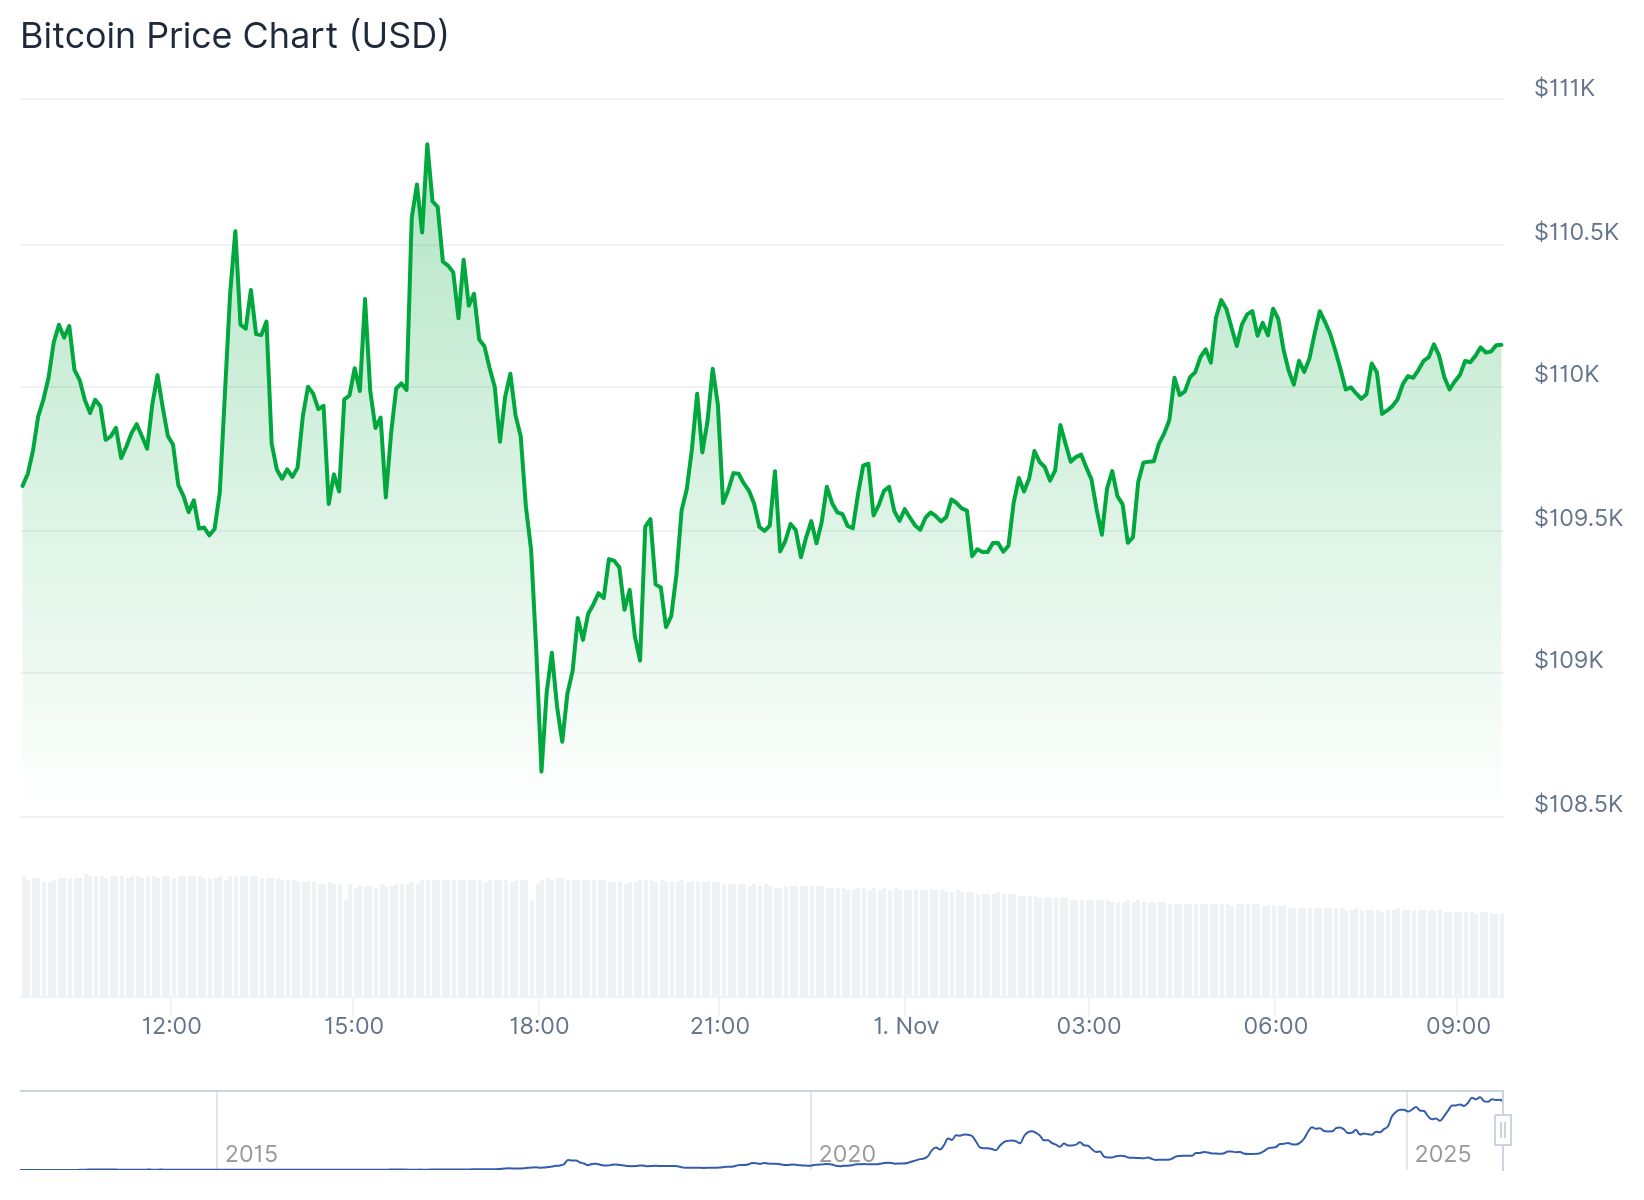This screenshot has width=1644, height=1200.
Task: Click the 21:00 time axis label
Action: click(720, 1026)
